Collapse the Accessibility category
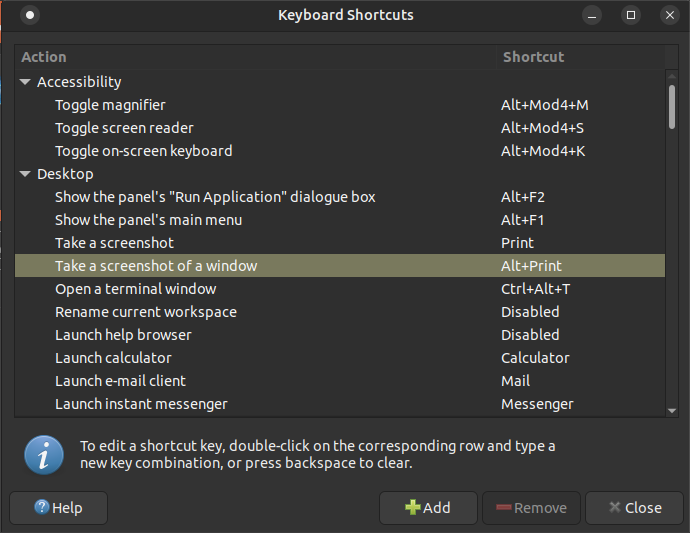This screenshot has width=690, height=533. coord(26,82)
